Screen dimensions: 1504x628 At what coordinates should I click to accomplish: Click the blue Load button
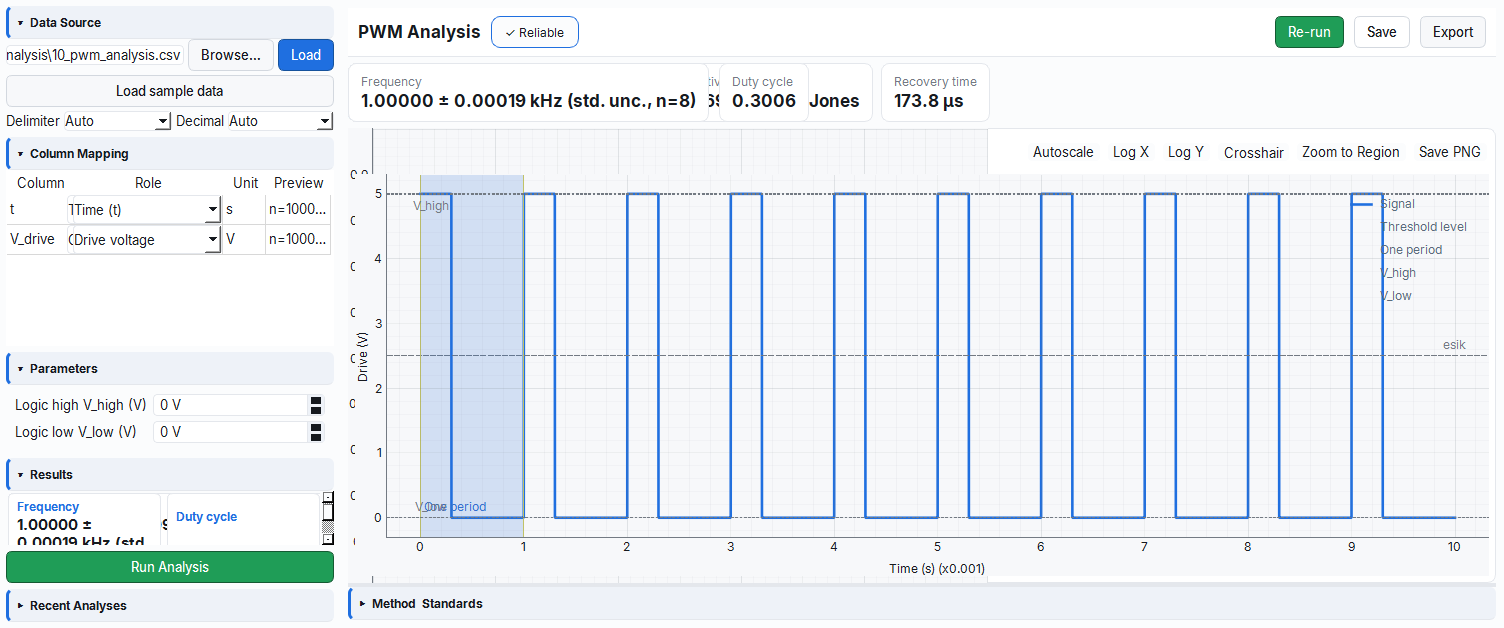(x=306, y=55)
